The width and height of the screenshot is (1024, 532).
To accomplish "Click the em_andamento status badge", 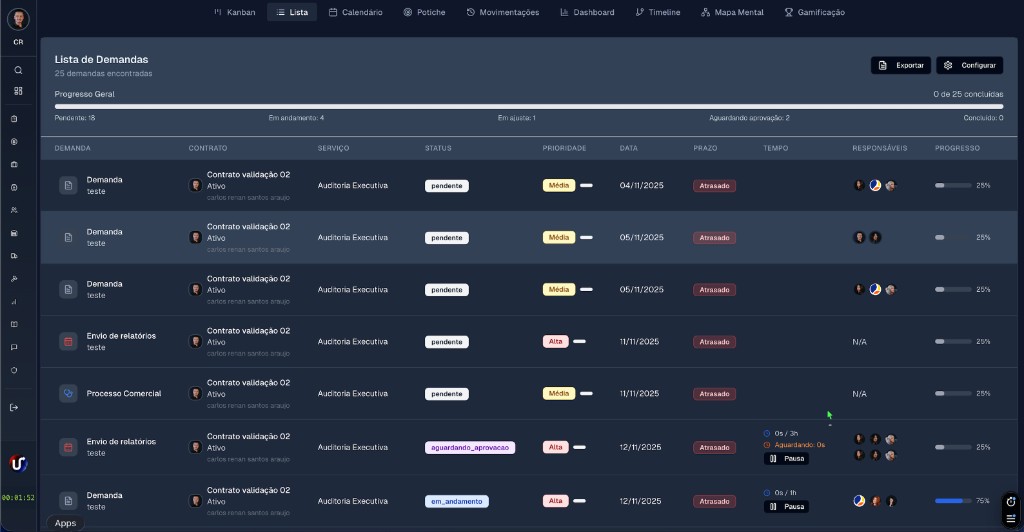I will pos(456,501).
